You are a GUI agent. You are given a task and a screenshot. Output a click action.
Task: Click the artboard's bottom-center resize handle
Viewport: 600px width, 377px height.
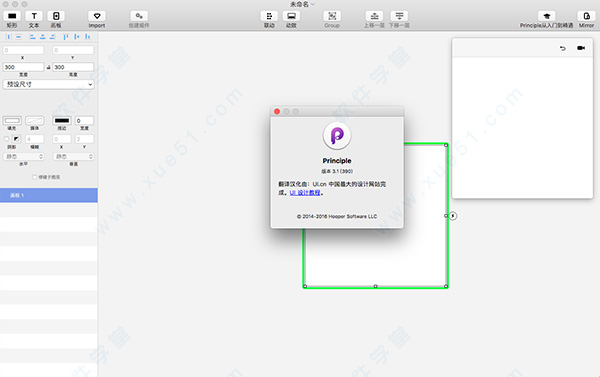point(375,286)
